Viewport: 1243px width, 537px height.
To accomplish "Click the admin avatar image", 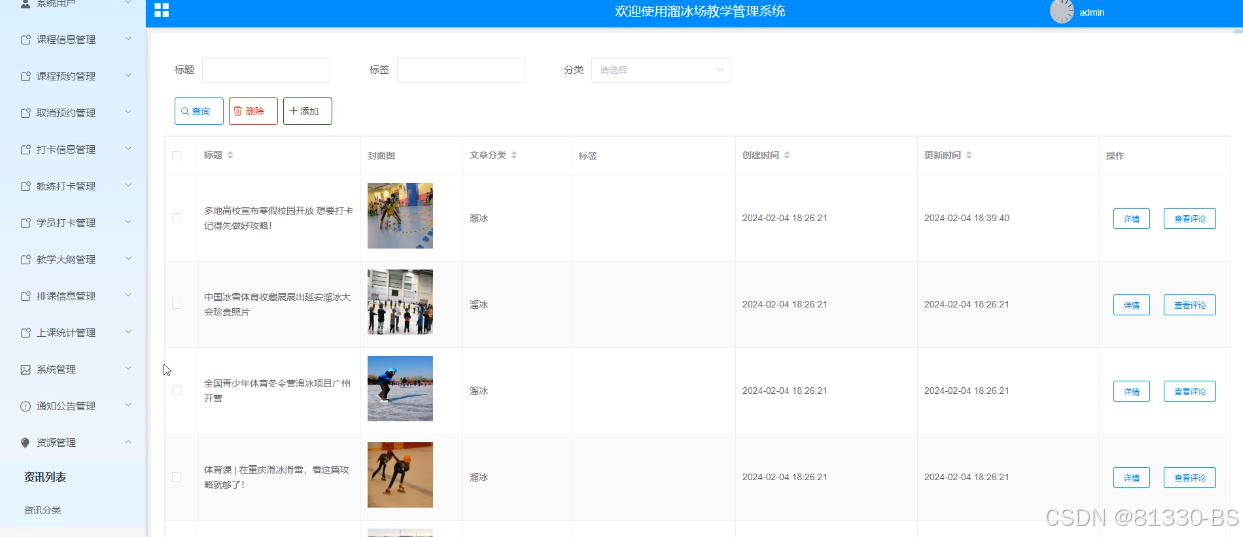I will point(1062,11).
